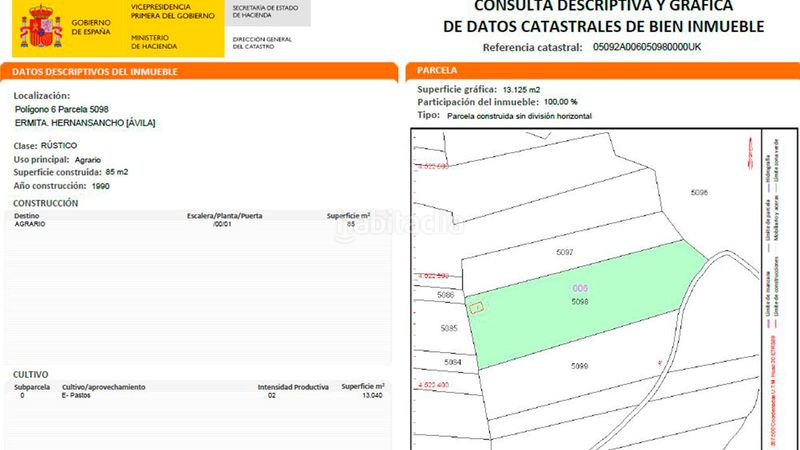Click '/00/01' staircase/floor/door cell
Viewport: 800px width, 450px height.
(222, 224)
